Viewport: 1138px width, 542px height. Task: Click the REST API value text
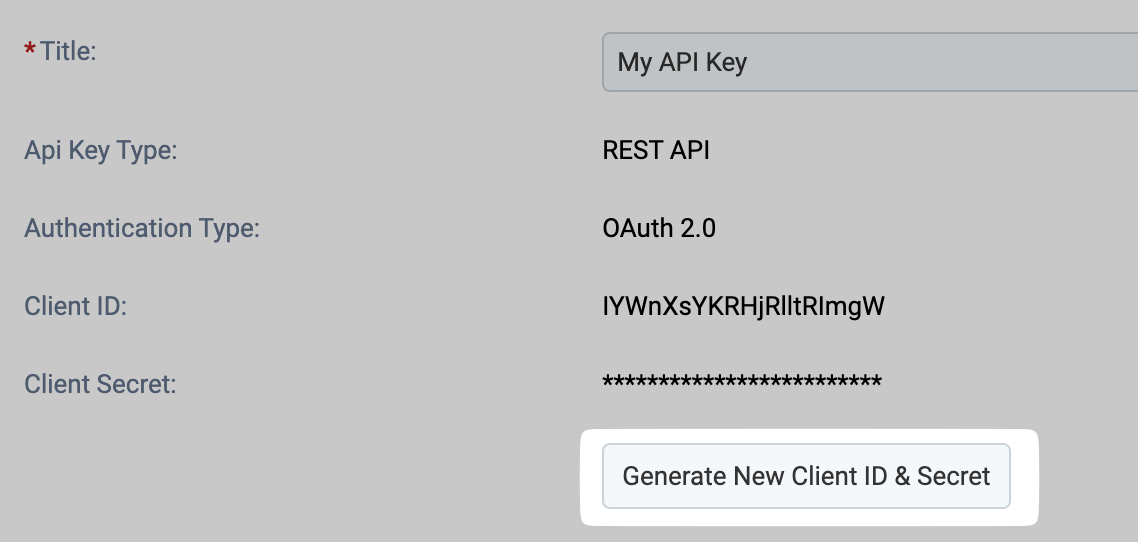pyautogui.click(x=656, y=151)
